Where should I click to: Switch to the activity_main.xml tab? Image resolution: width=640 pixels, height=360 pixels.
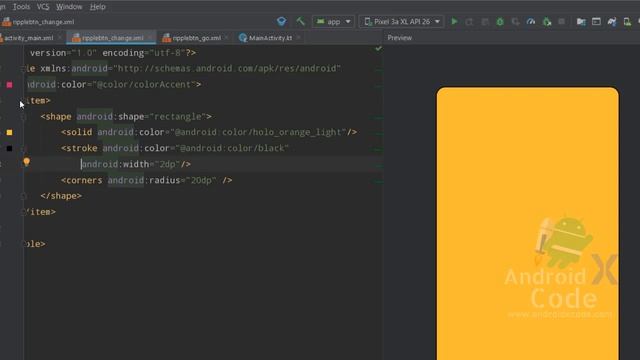coord(29,38)
